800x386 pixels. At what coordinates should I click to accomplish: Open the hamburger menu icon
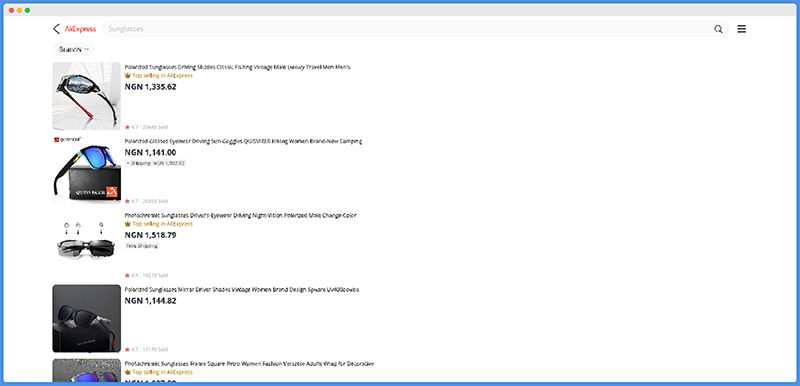[x=742, y=29]
